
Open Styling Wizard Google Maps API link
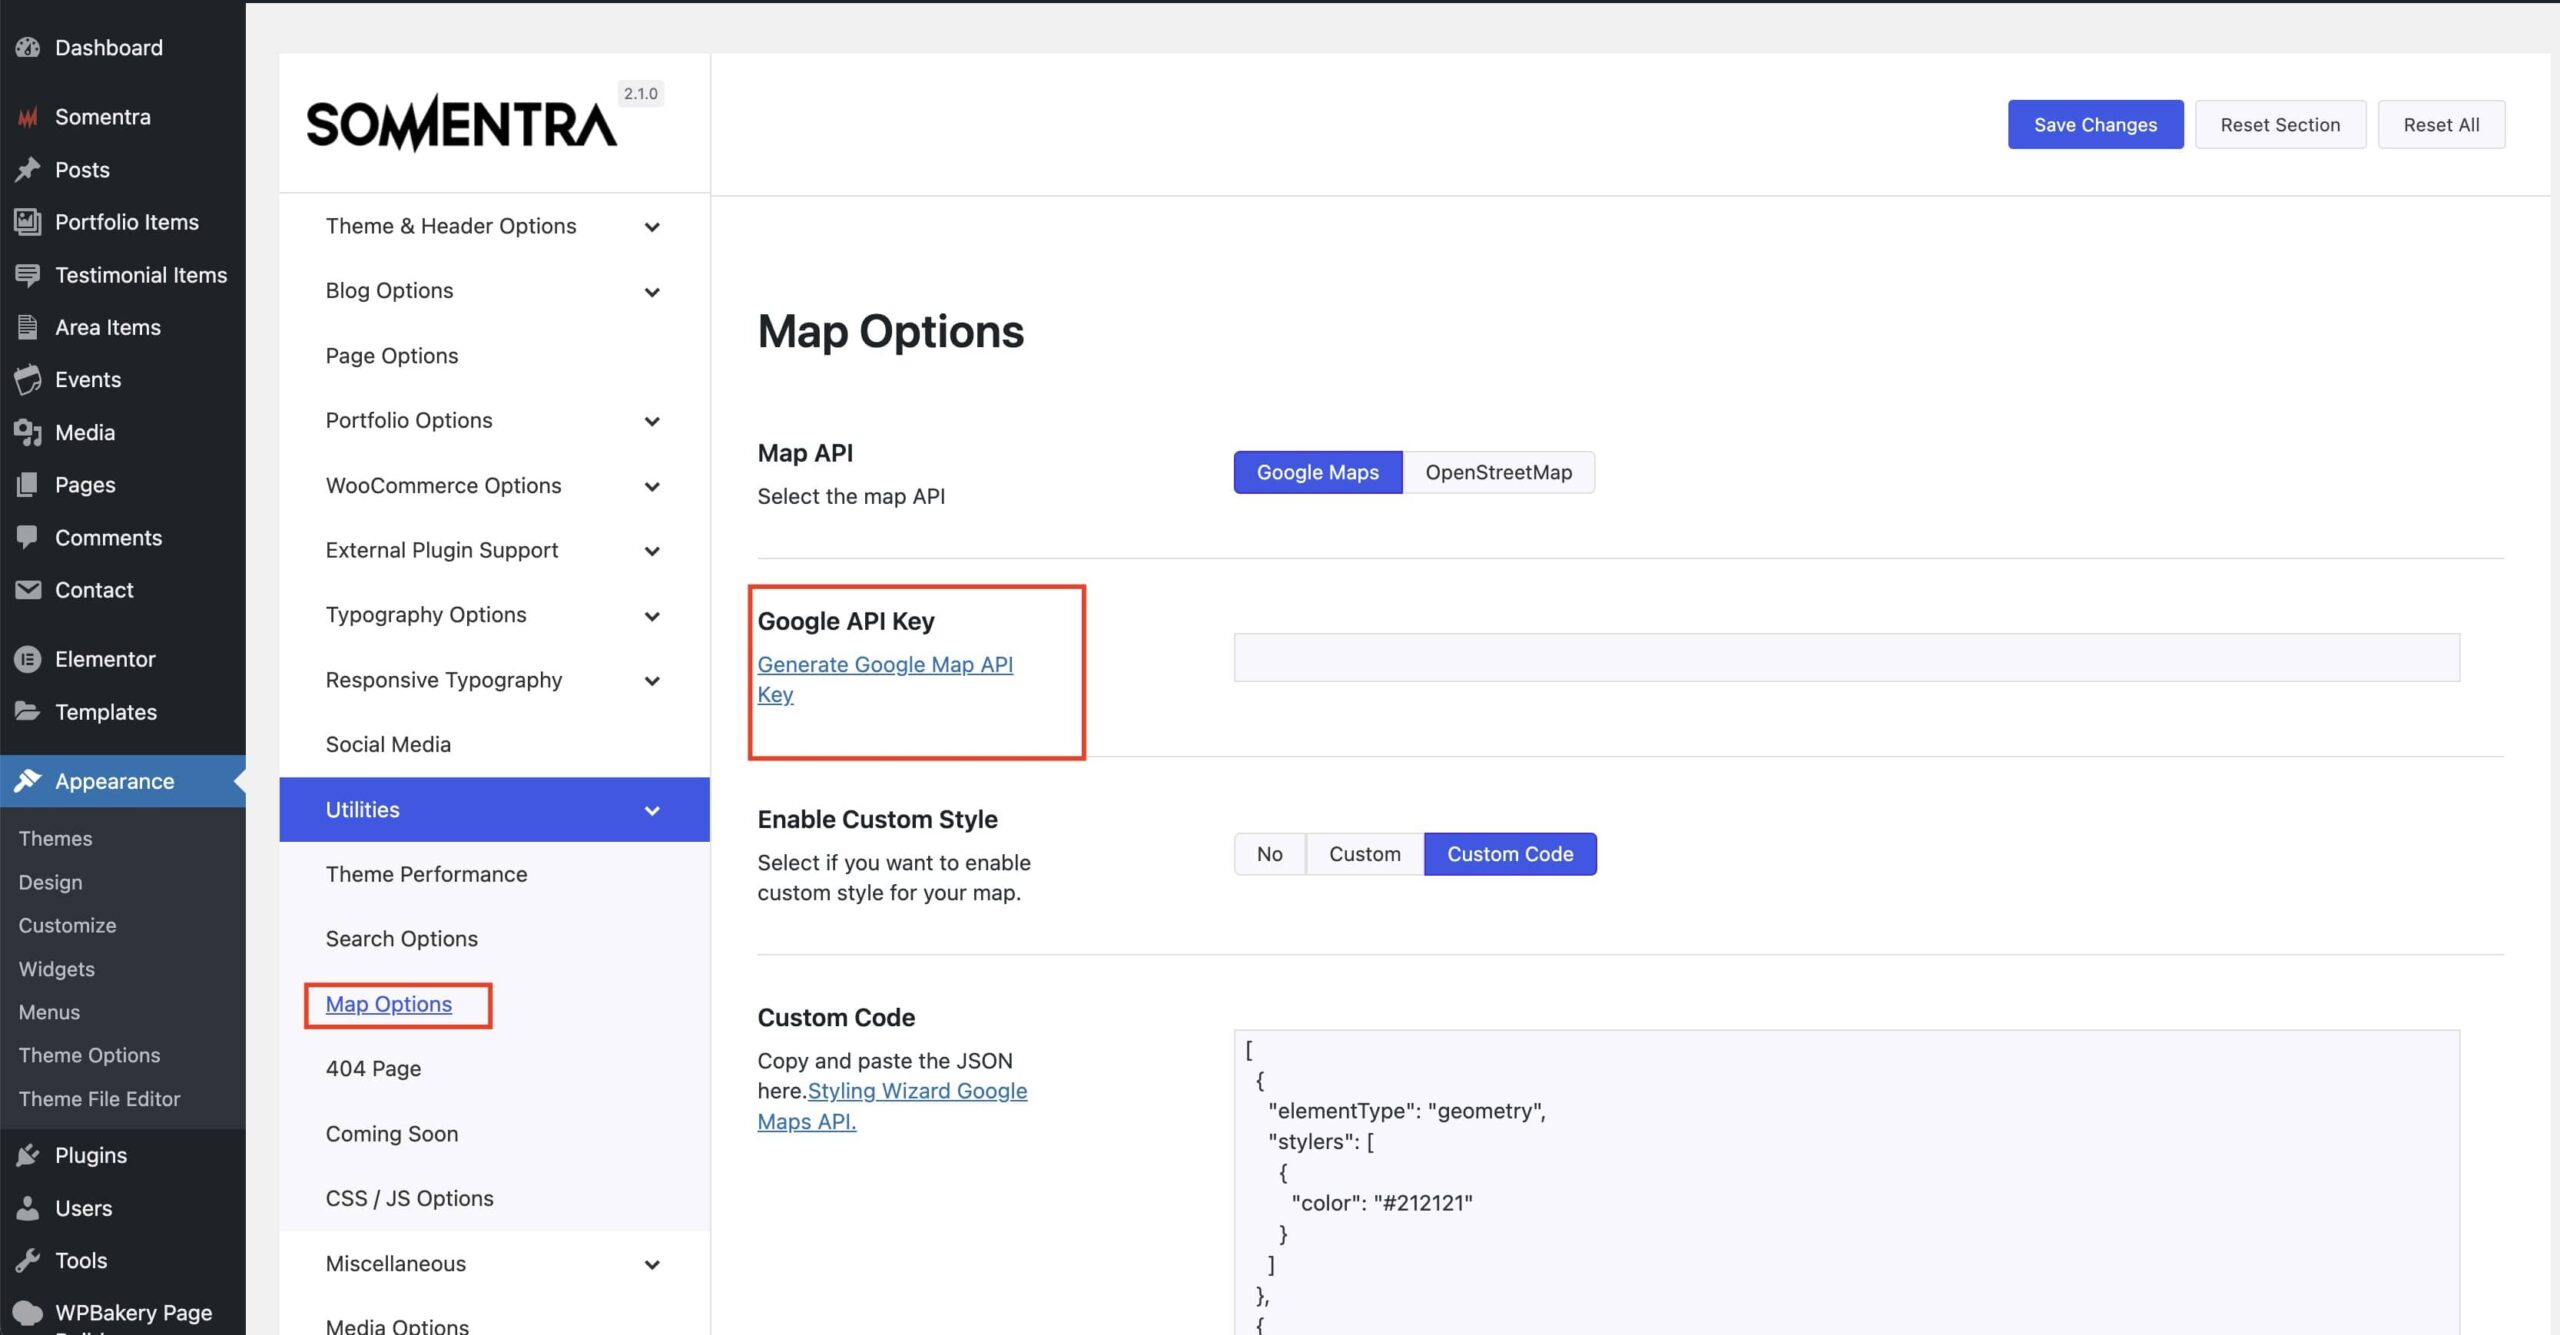coord(892,1106)
